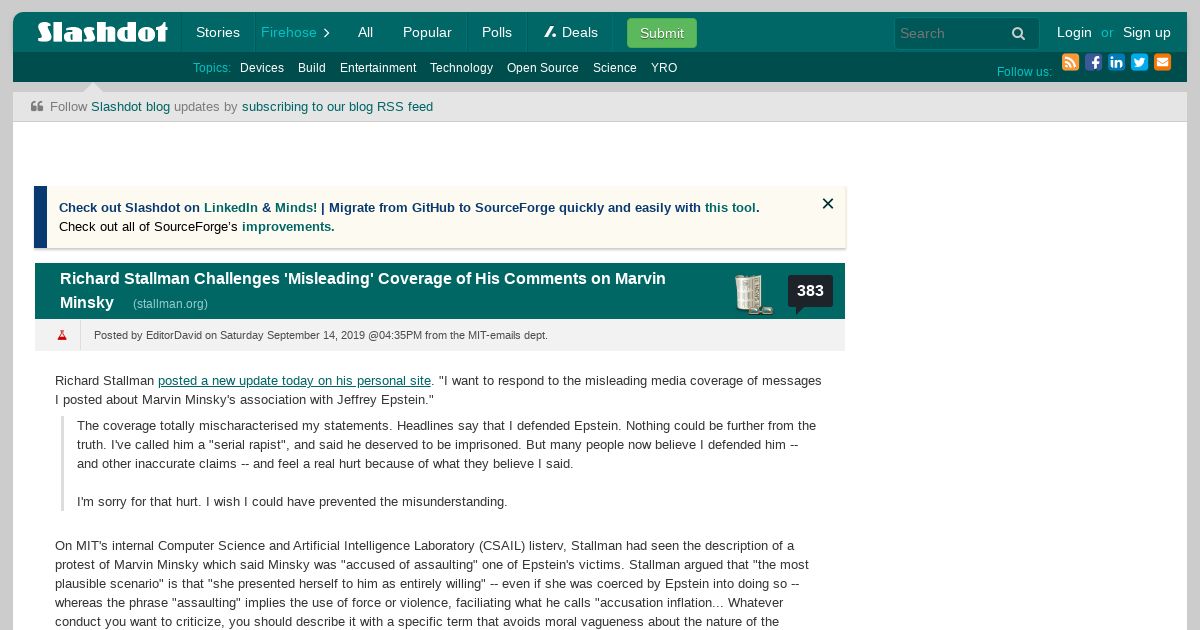The image size is (1200, 630).
Task: Open the Polls page
Action: 497,32
